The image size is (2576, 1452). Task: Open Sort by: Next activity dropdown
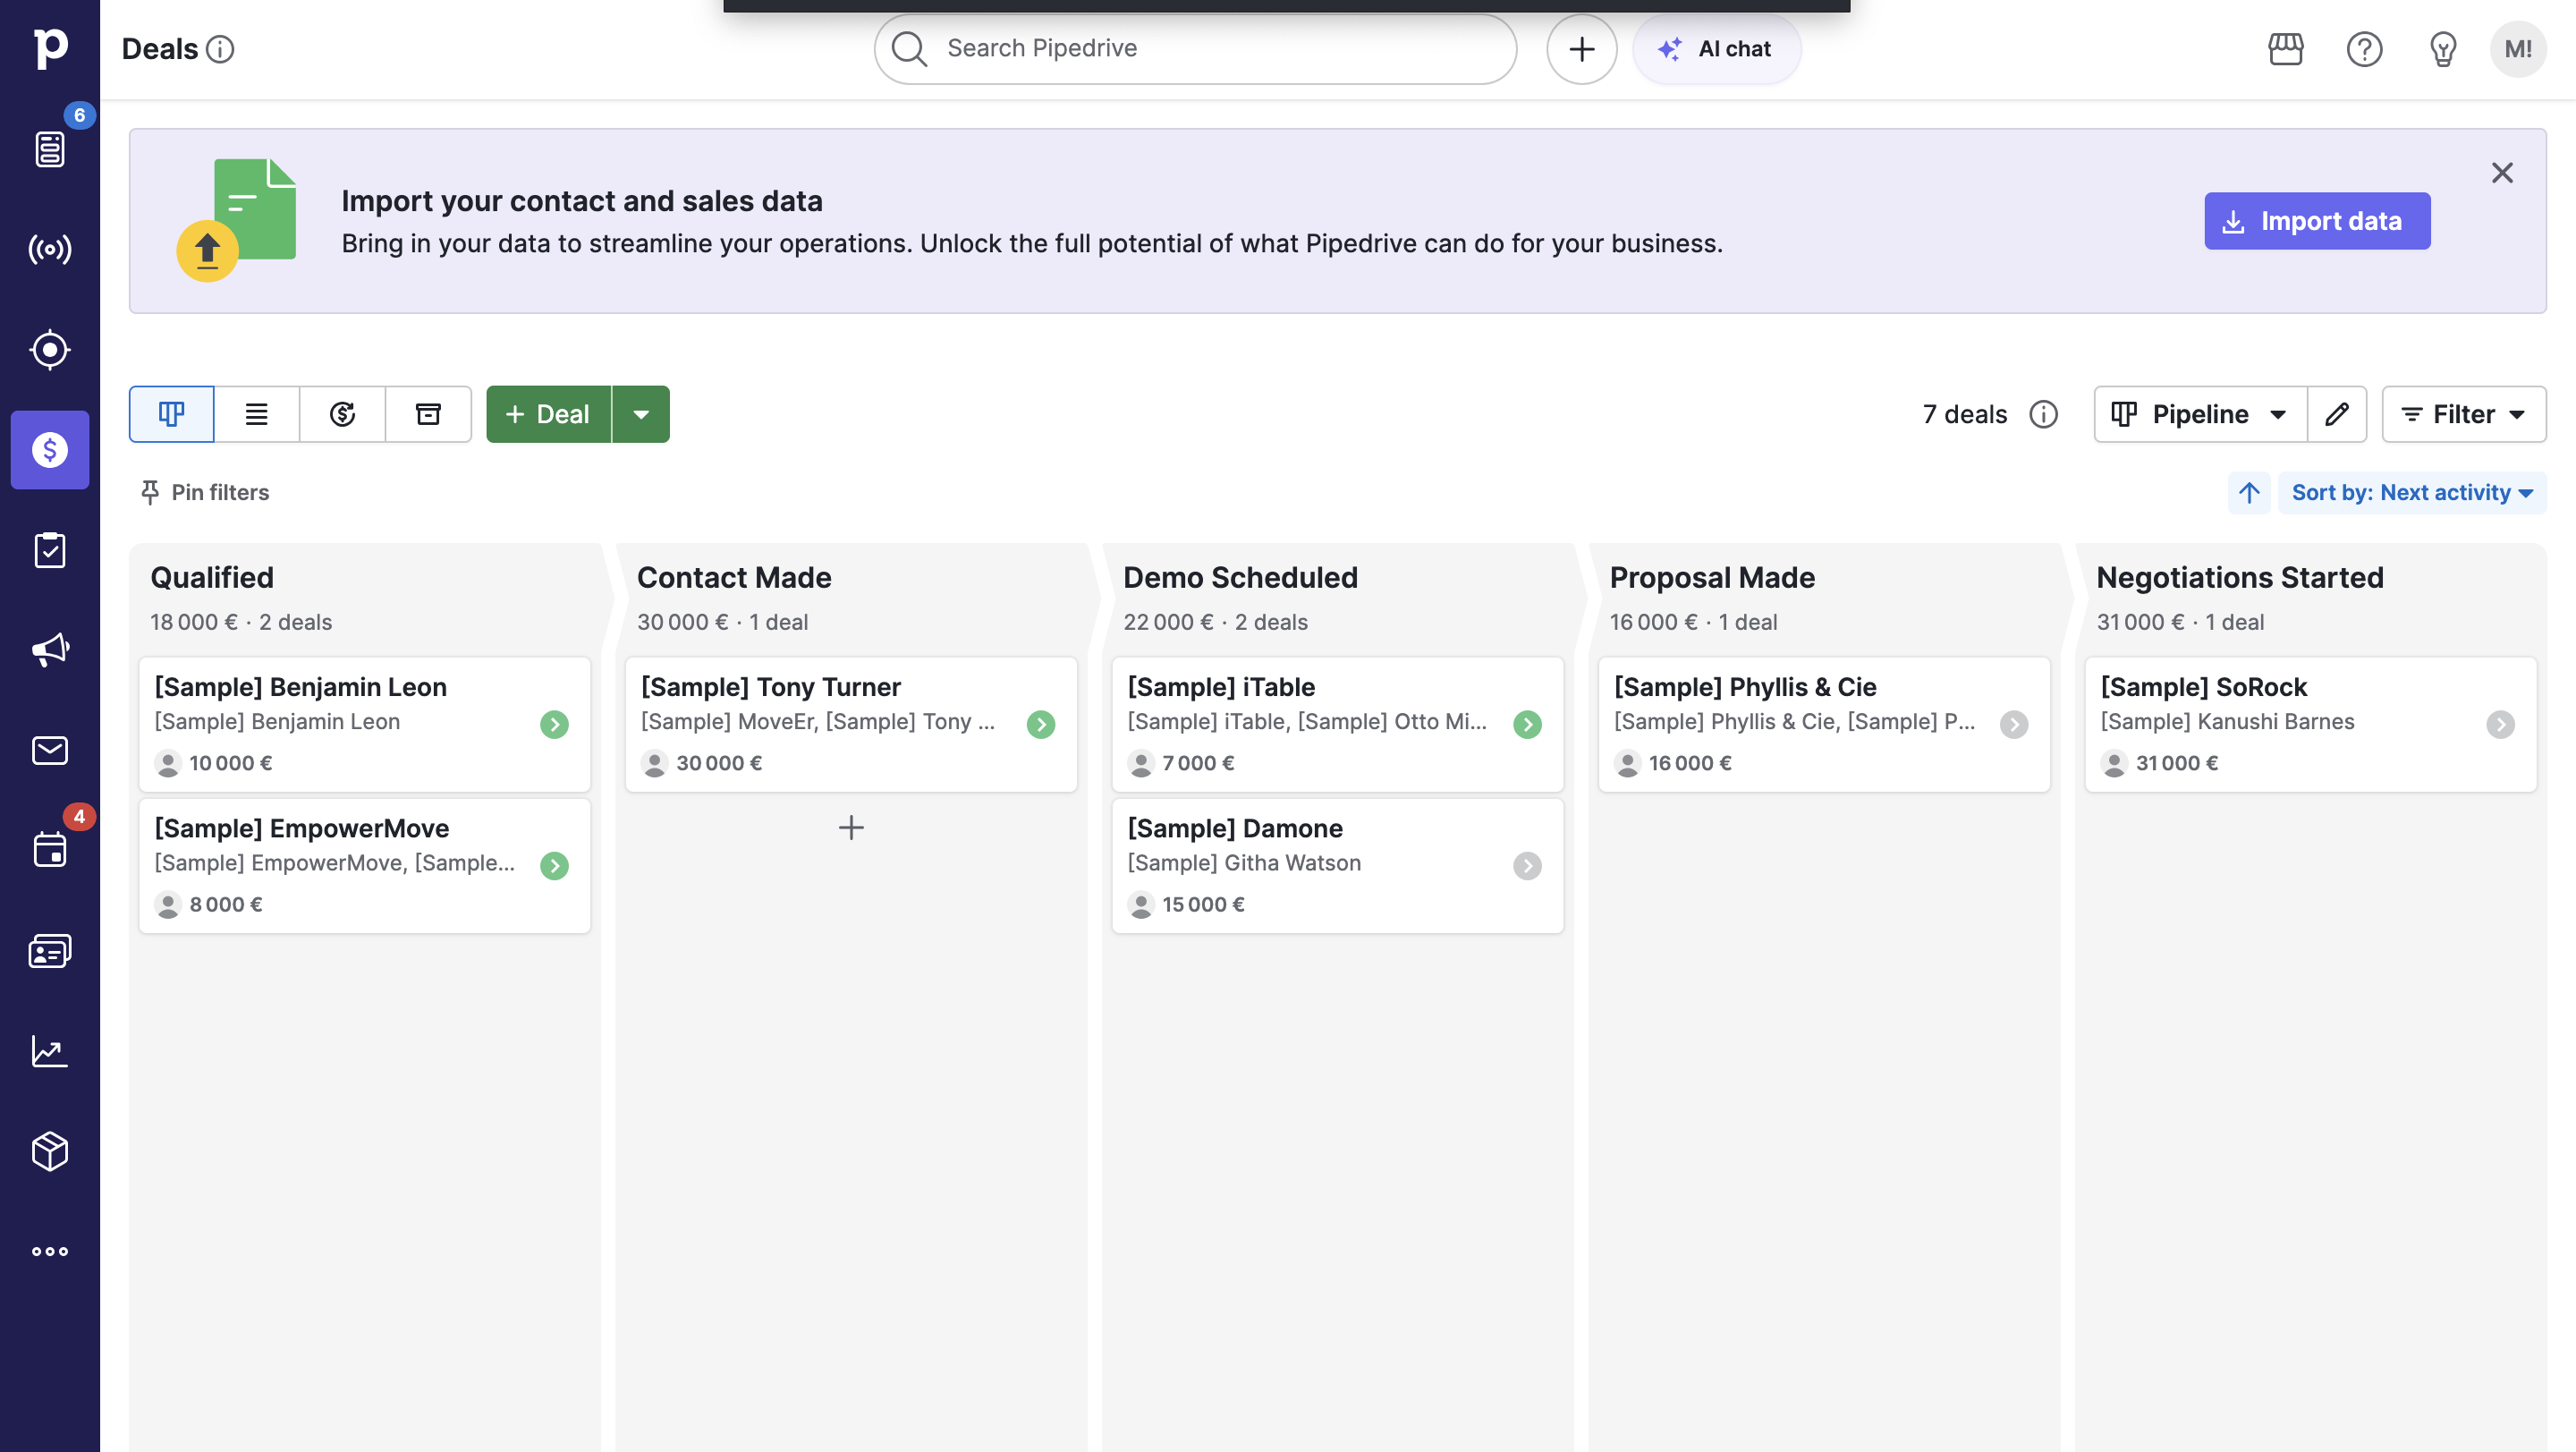2412,492
